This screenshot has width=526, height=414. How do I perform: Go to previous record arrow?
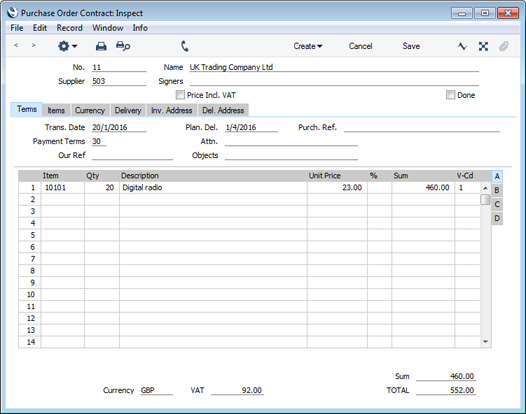tap(16, 45)
